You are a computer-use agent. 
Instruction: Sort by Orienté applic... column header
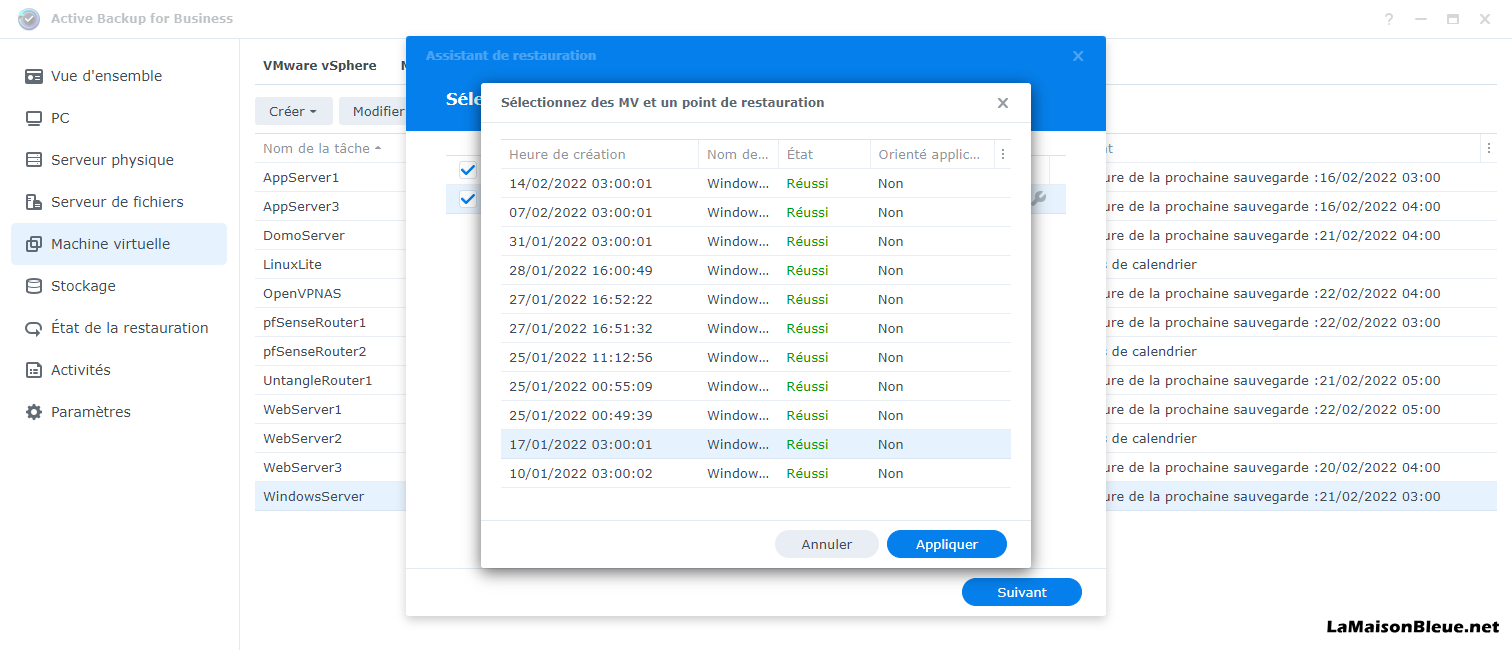click(x=932, y=154)
